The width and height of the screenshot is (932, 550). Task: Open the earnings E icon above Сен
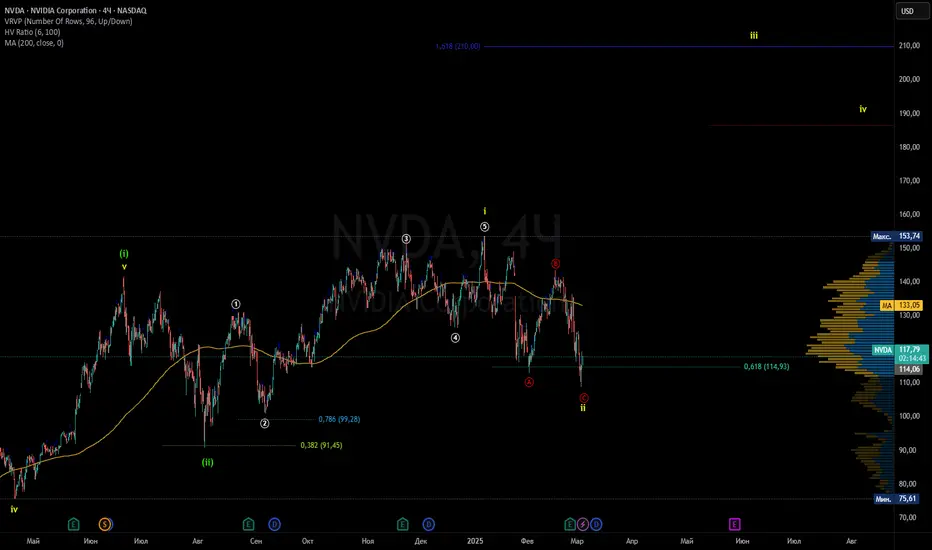248,524
